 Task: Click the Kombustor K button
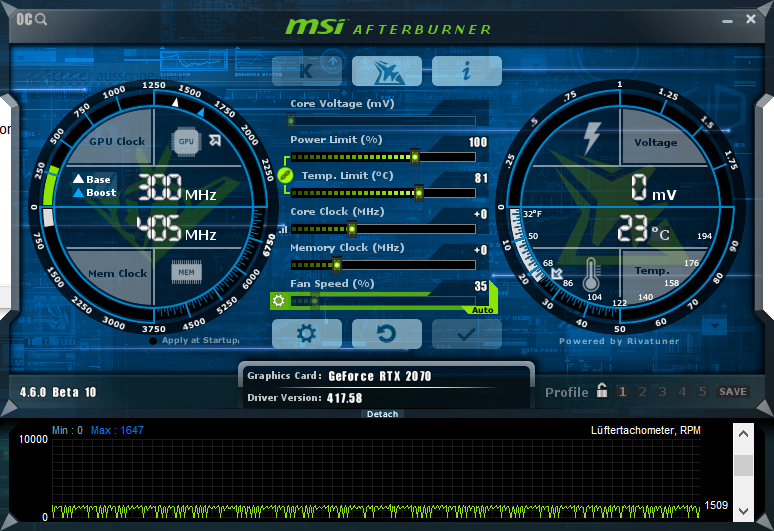[307, 71]
